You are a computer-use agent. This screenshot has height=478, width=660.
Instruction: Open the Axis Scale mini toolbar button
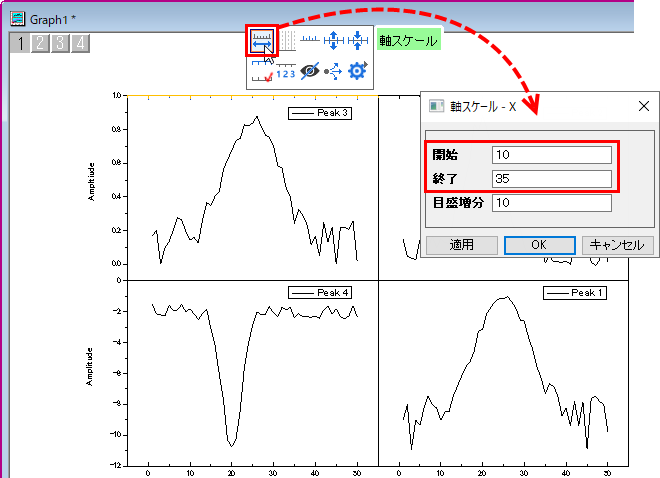pyautogui.click(x=262, y=41)
